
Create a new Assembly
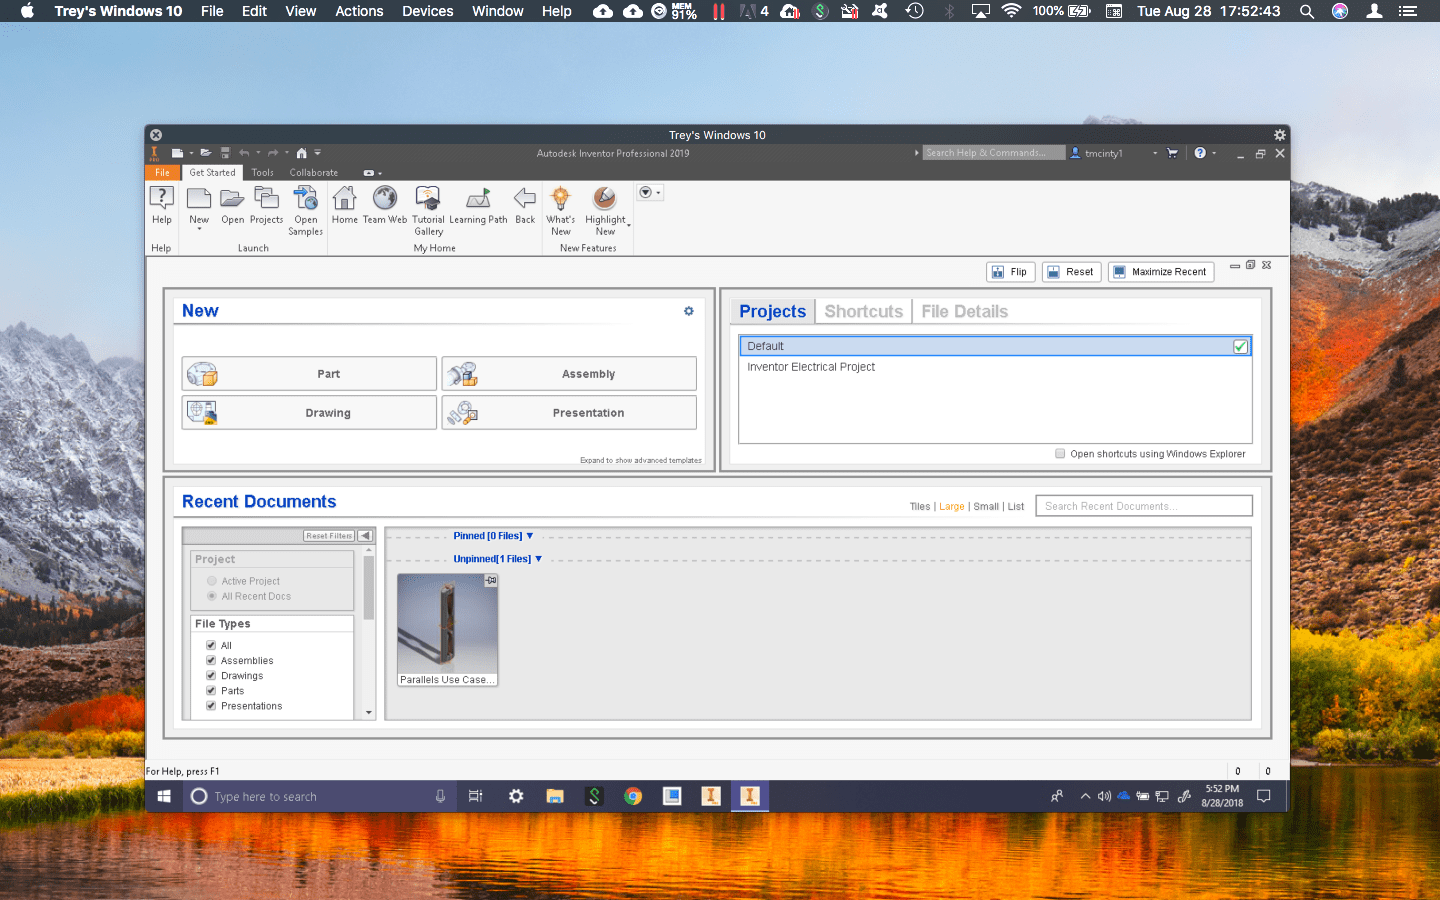[569, 374]
